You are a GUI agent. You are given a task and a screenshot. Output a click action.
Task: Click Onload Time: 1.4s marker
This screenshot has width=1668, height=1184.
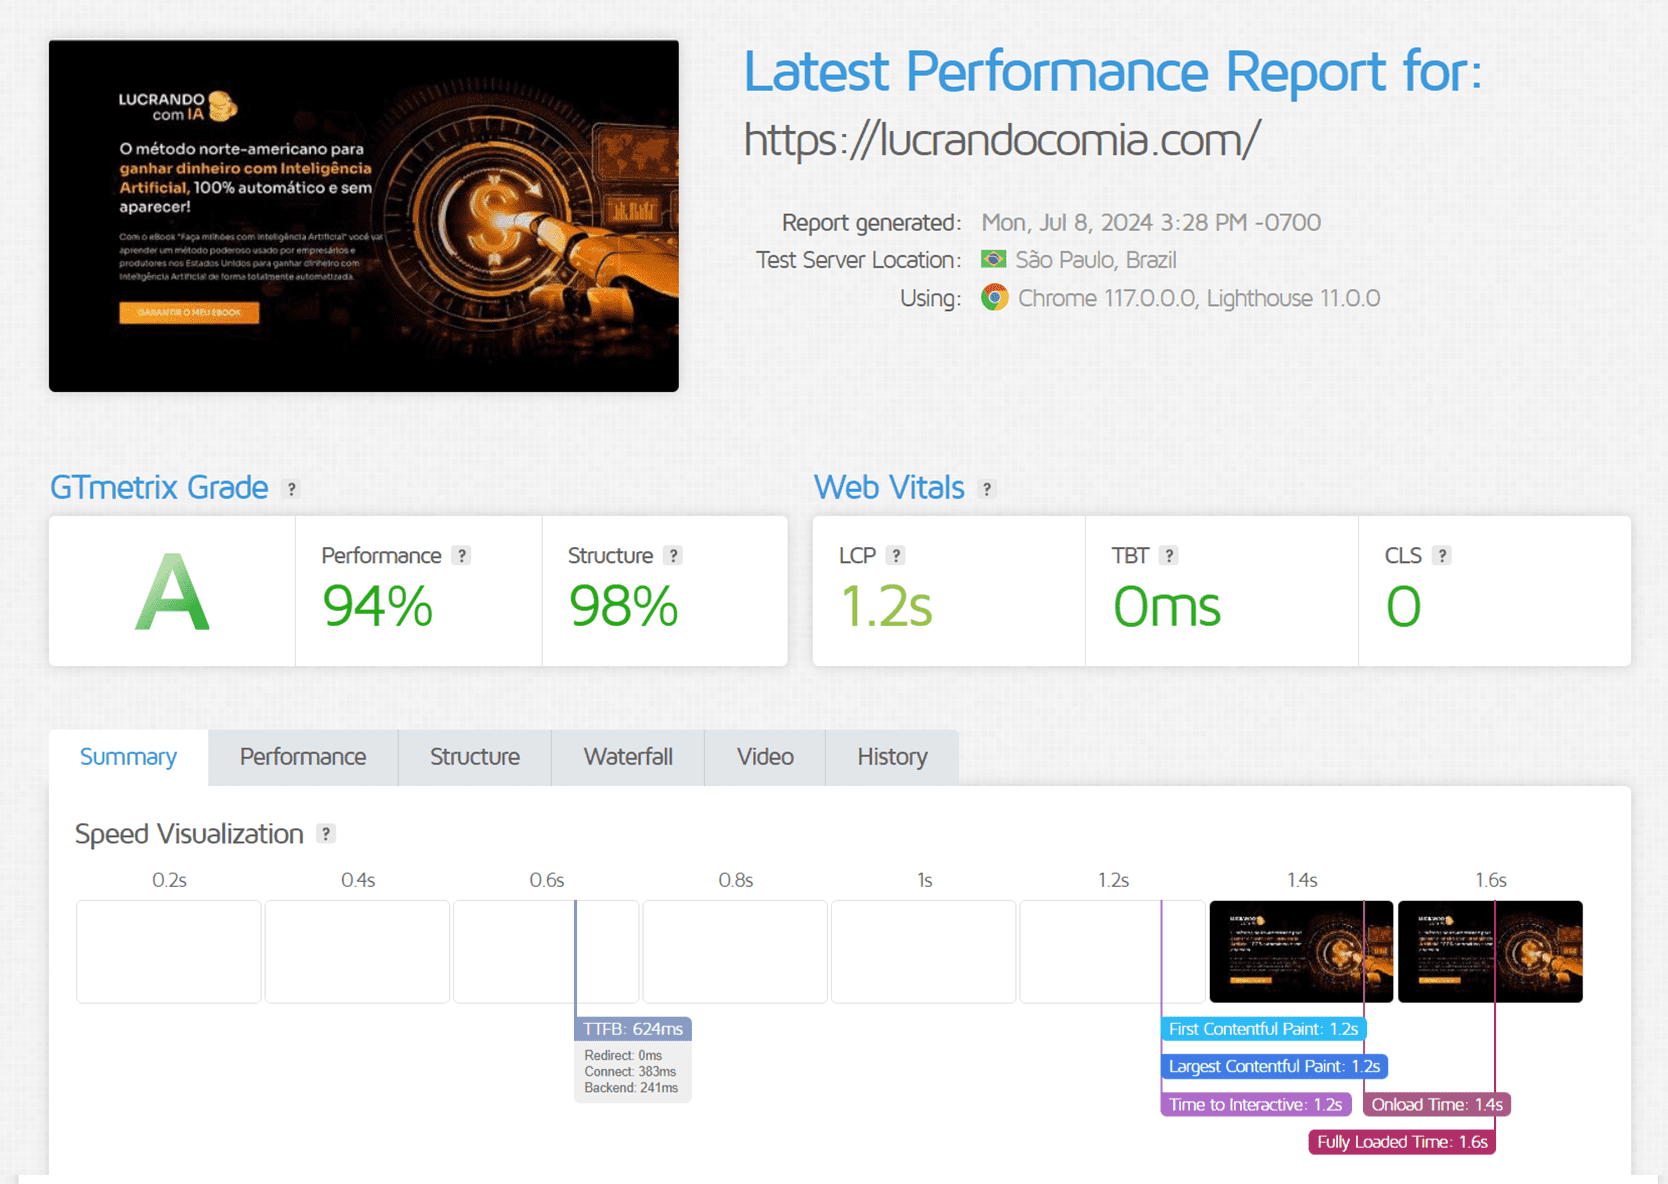coord(1437,1104)
